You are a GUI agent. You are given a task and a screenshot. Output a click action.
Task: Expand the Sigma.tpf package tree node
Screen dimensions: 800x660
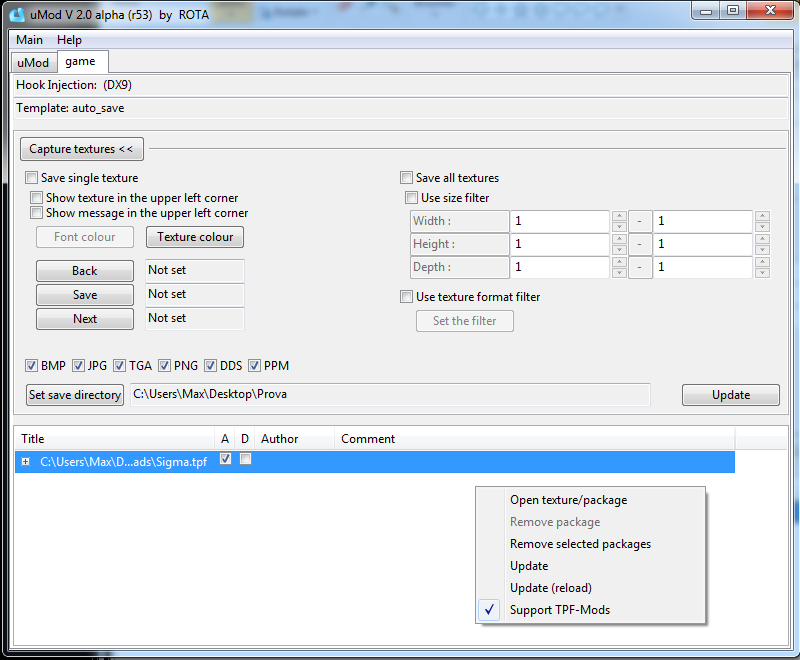25,461
